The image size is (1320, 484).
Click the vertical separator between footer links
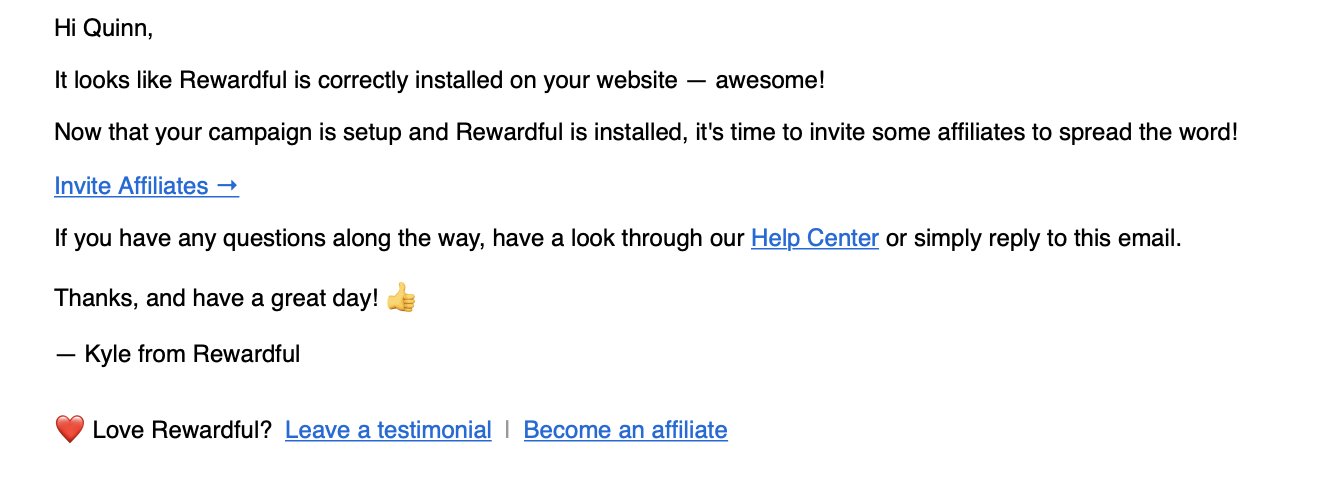click(x=508, y=430)
